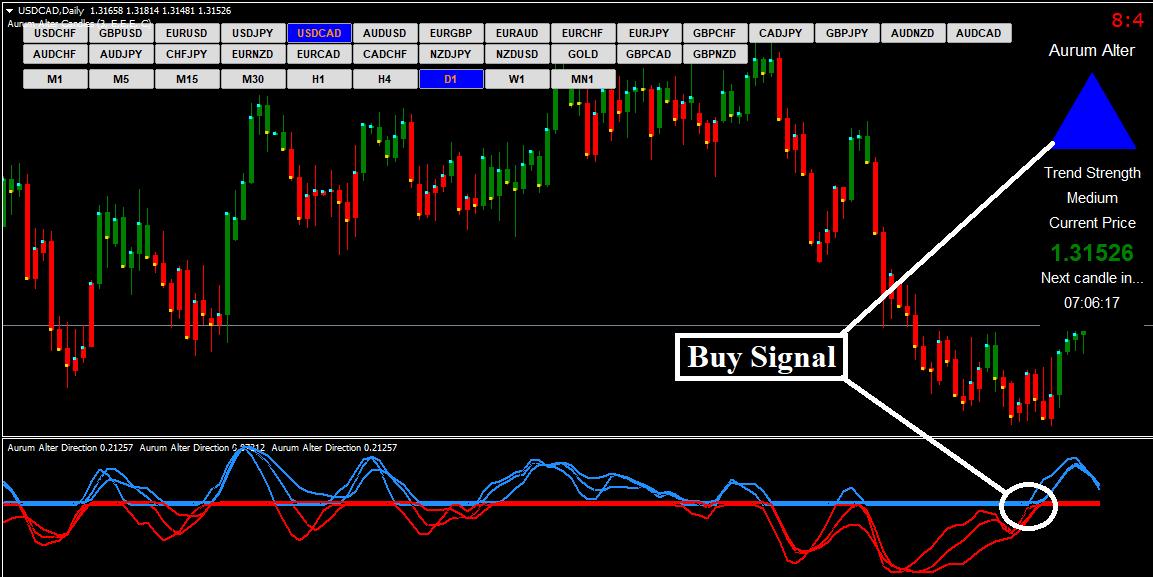Click the white circle crossover marker
Viewport: 1153px width, 577px height.
[1028, 506]
